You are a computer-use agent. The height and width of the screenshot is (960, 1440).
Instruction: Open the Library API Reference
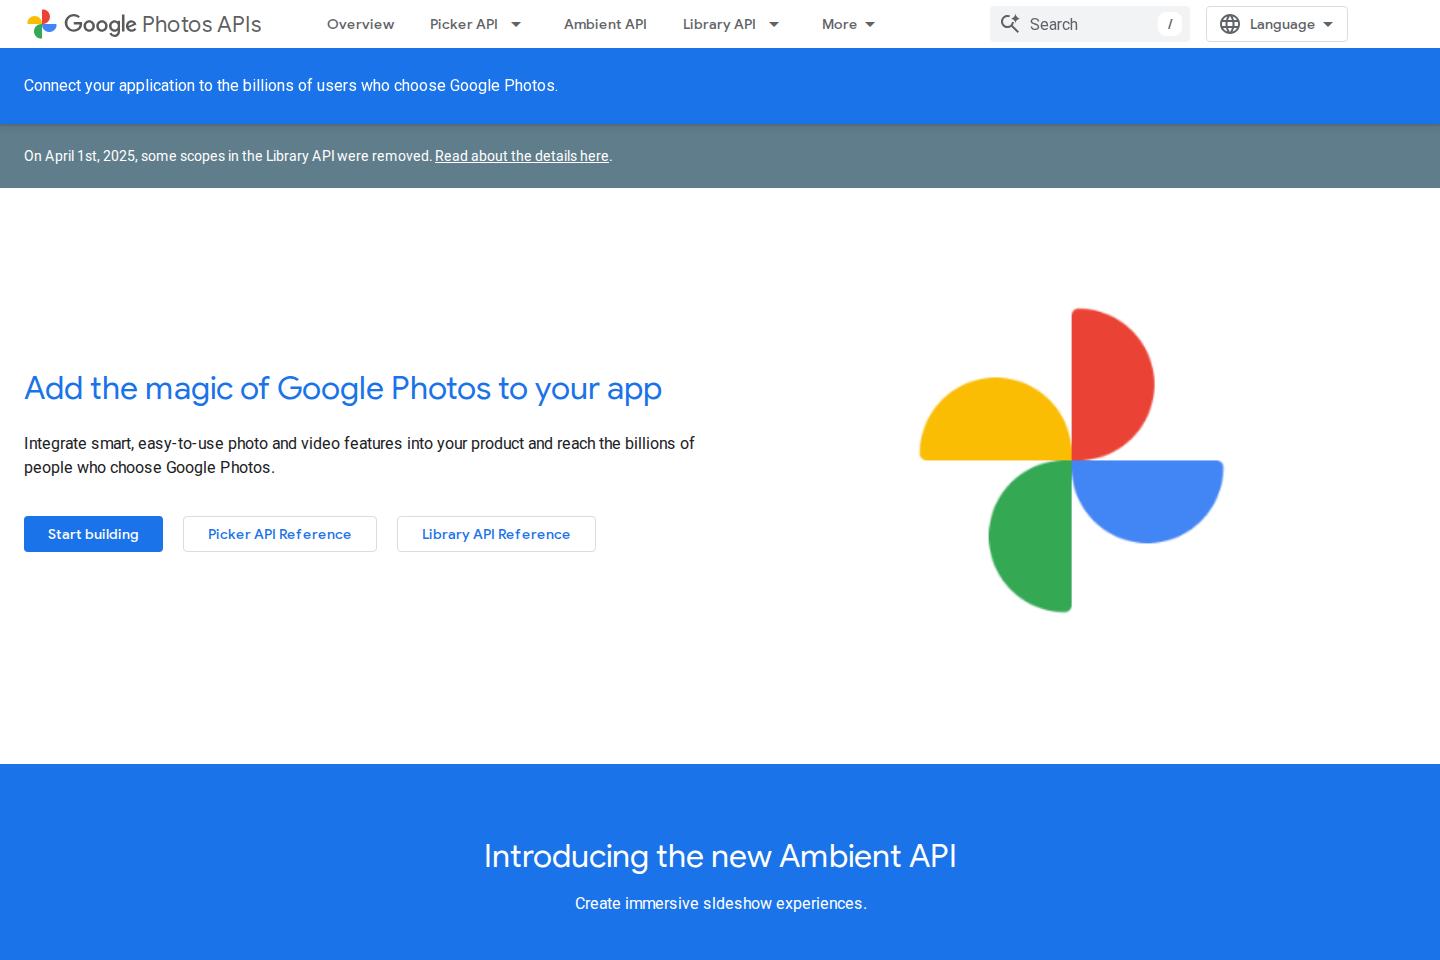click(x=496, y=534)
